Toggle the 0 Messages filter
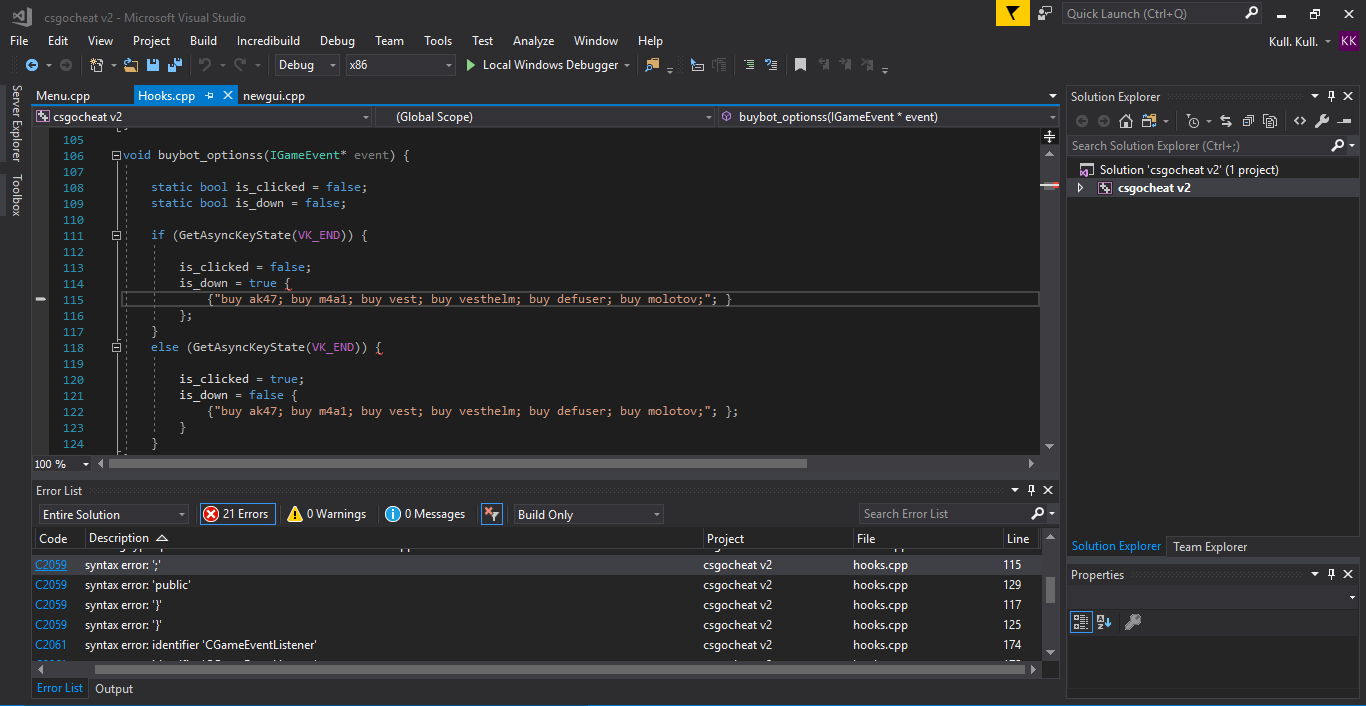The width and height of the screenshot is (1366, 706). point(425,514)
